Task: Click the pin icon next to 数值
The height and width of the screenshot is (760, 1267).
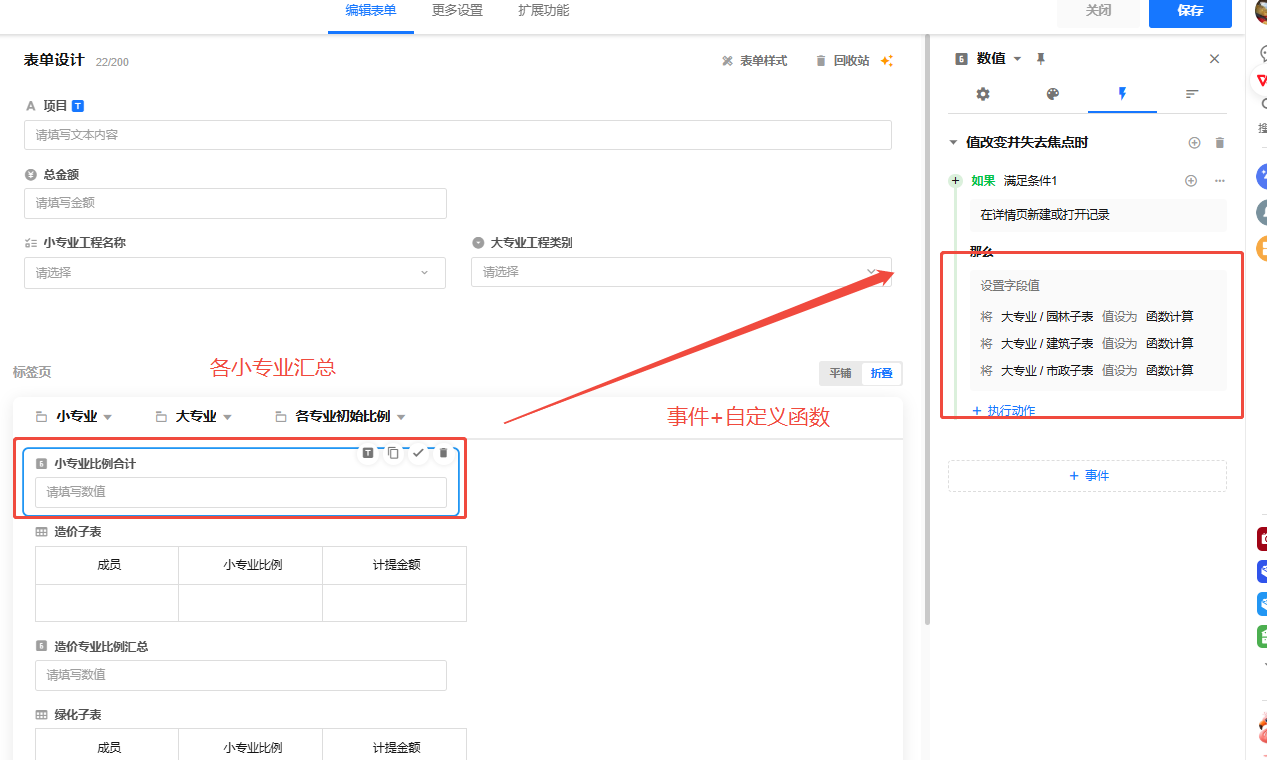Action: click(1040, 59)
